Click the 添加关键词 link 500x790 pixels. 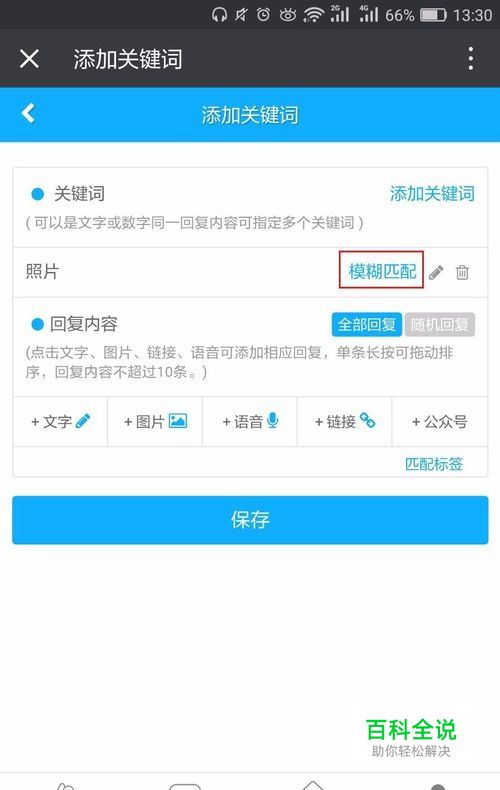(432, 193)
